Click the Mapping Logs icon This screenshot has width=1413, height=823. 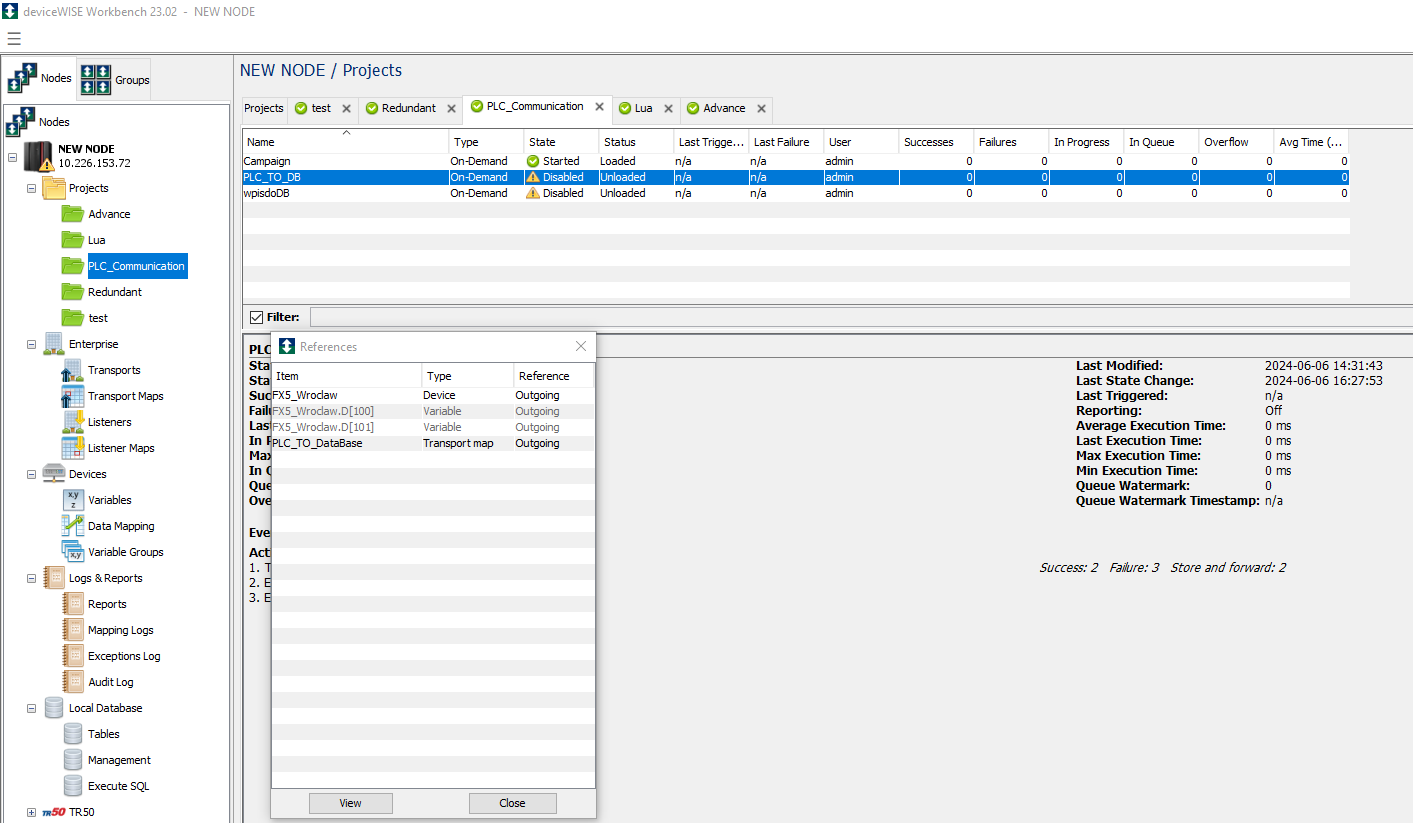coord(73,630)
